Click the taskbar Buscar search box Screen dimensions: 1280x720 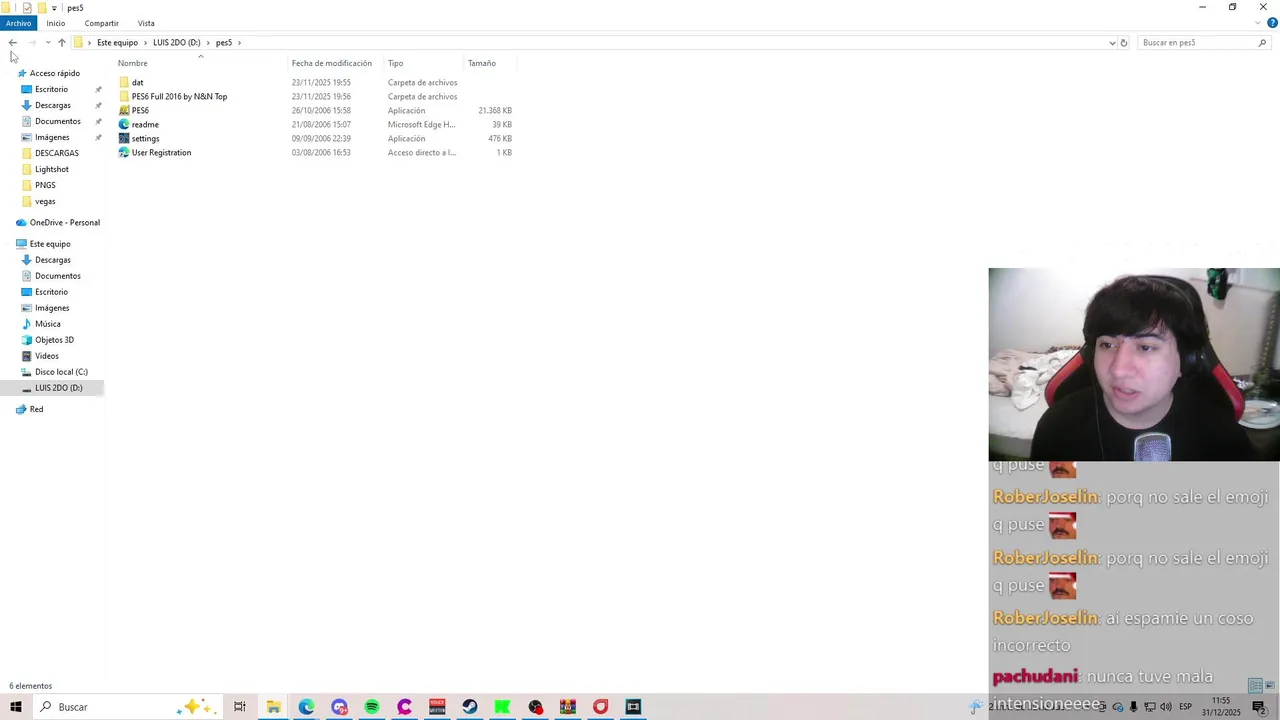[128, 707]
